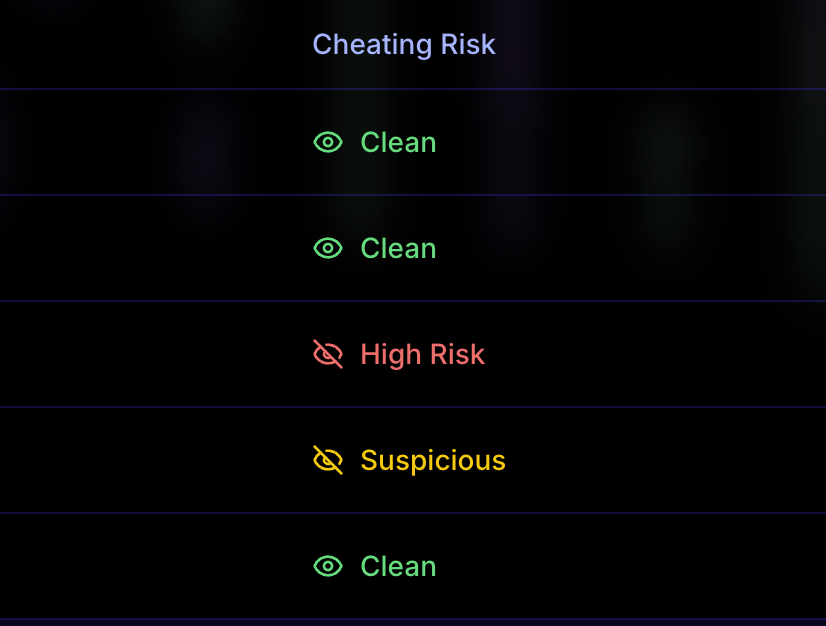Toggle the eye icon beside the bottom Clean status
The image size is (826, 626).
[x=328, y=566]
